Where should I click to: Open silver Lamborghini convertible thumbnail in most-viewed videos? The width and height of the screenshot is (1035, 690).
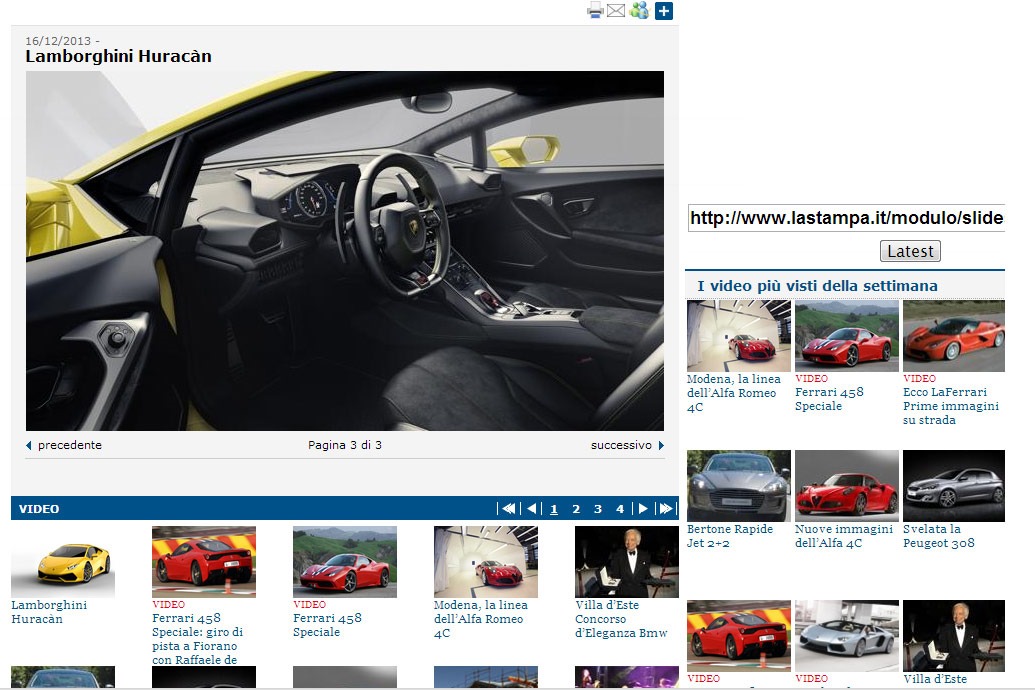coord(847,636)
